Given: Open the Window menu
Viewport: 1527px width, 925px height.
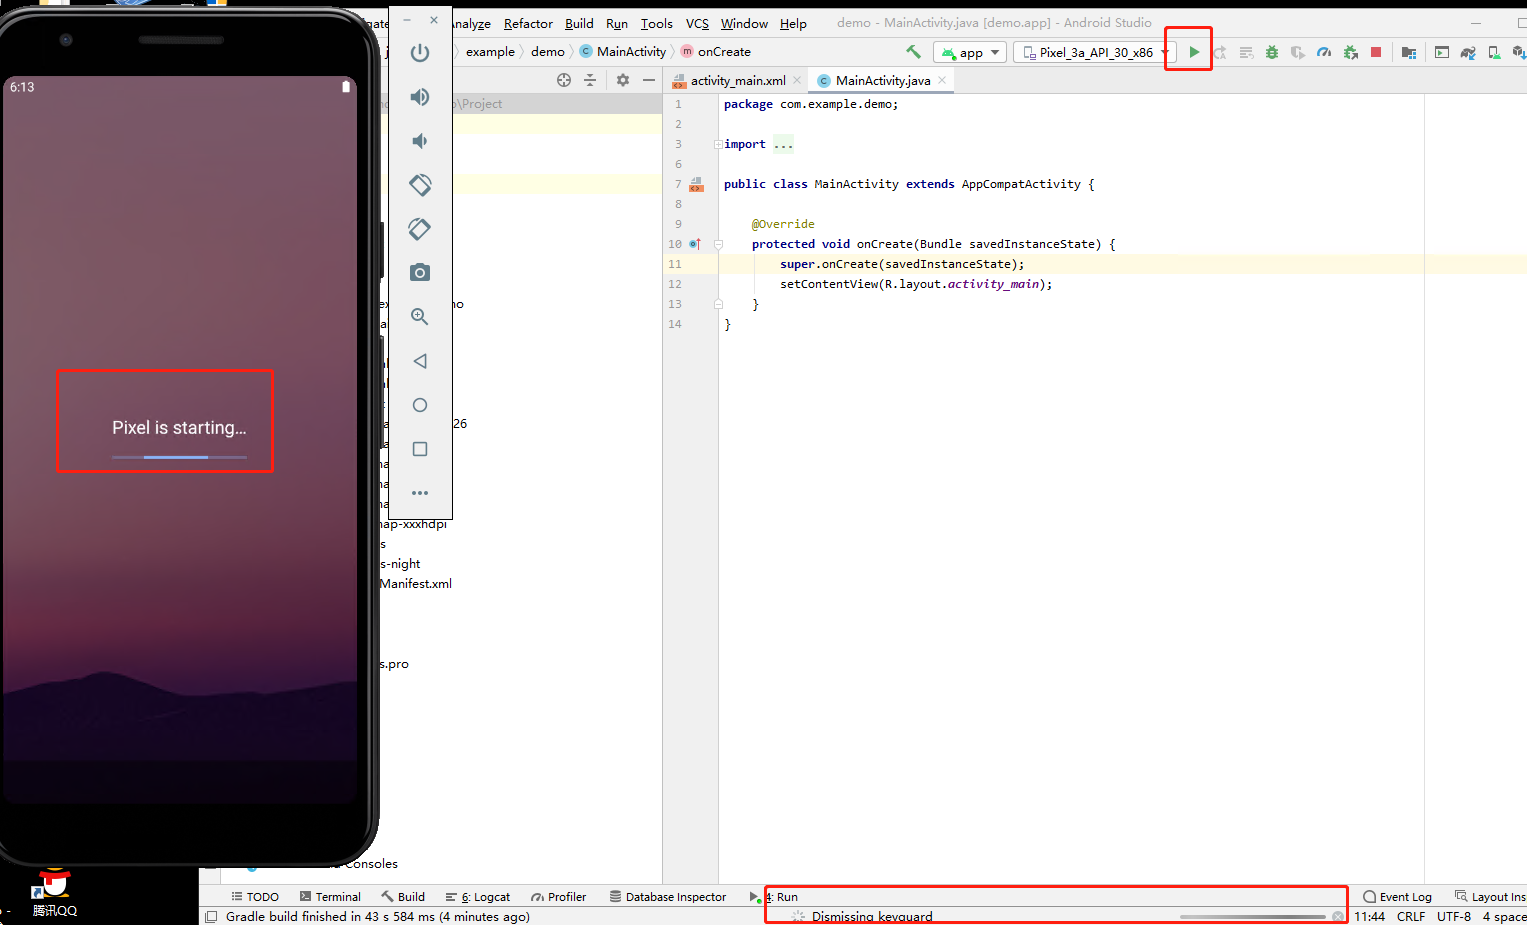Looking at the screenshot, I should click(744, 24).
